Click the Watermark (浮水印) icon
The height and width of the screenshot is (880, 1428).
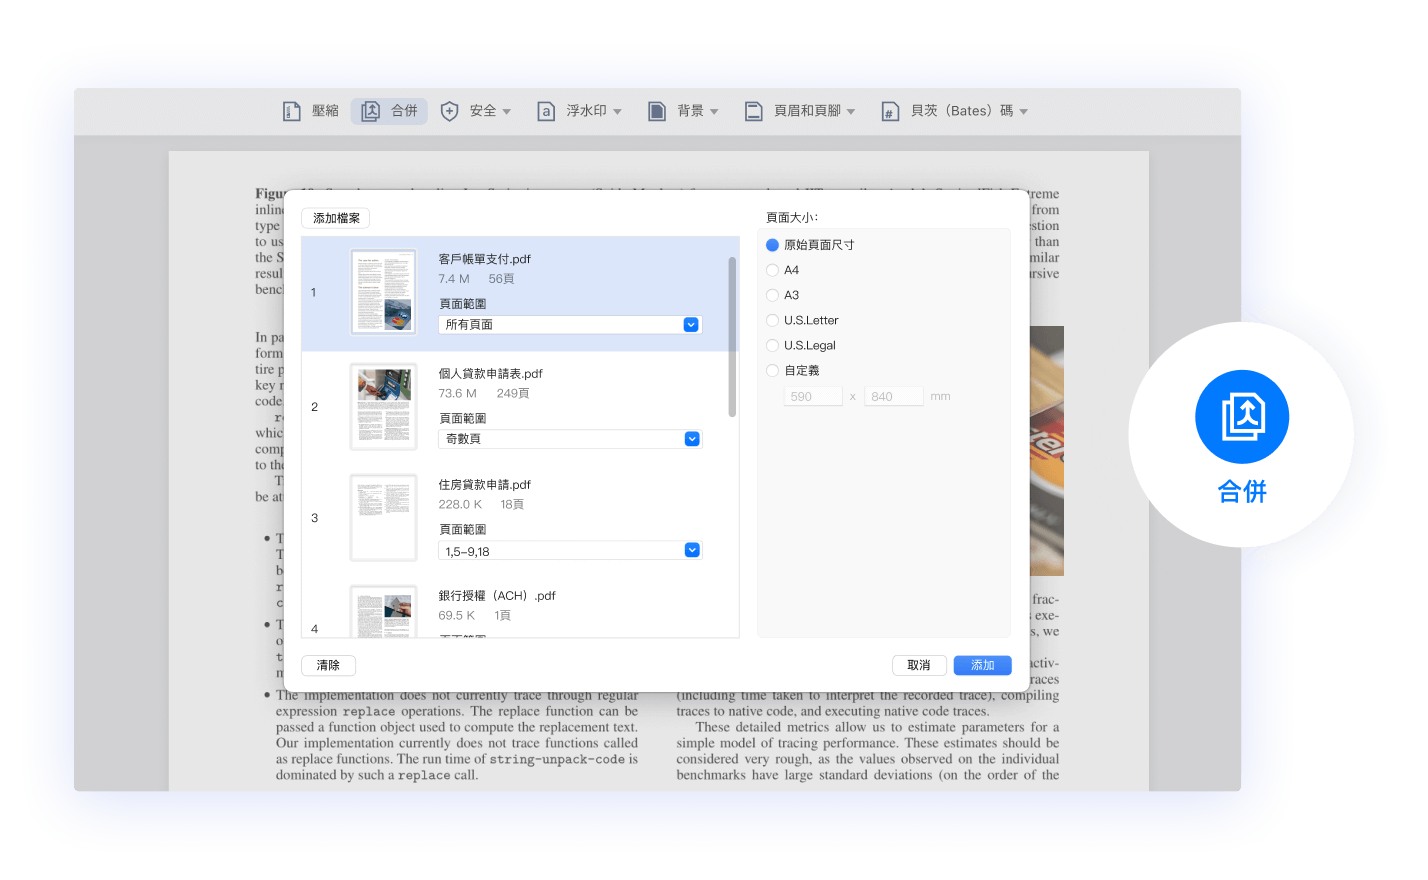(x=546, y=111)
